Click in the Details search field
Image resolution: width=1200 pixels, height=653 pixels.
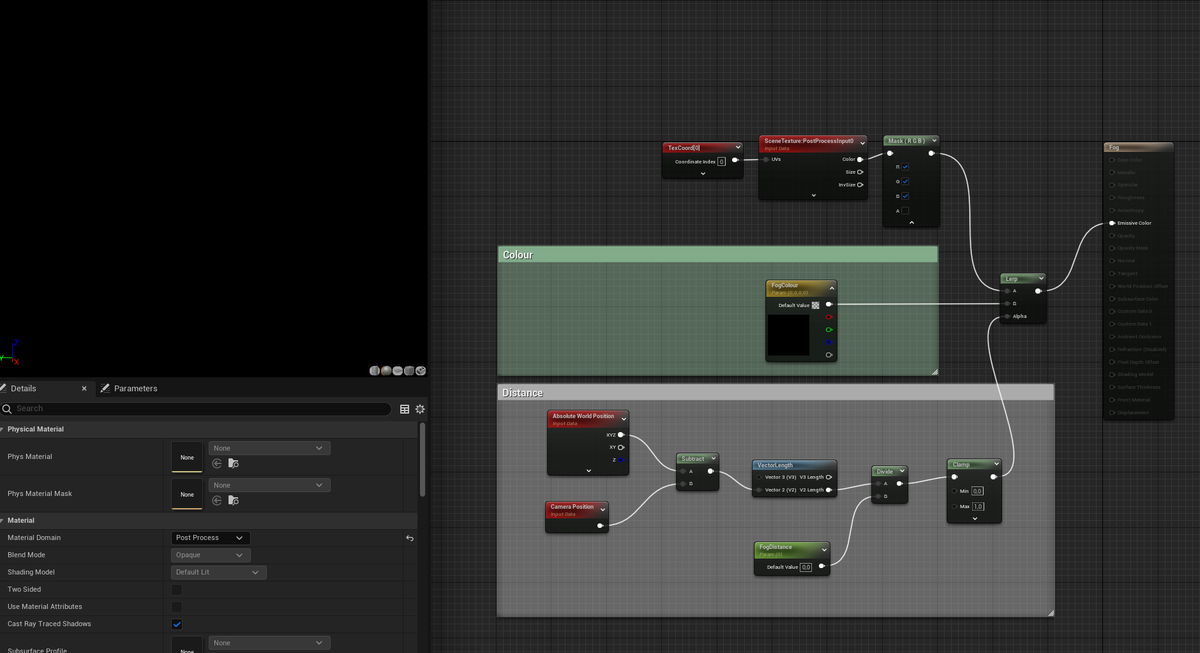tap(197, 409)
